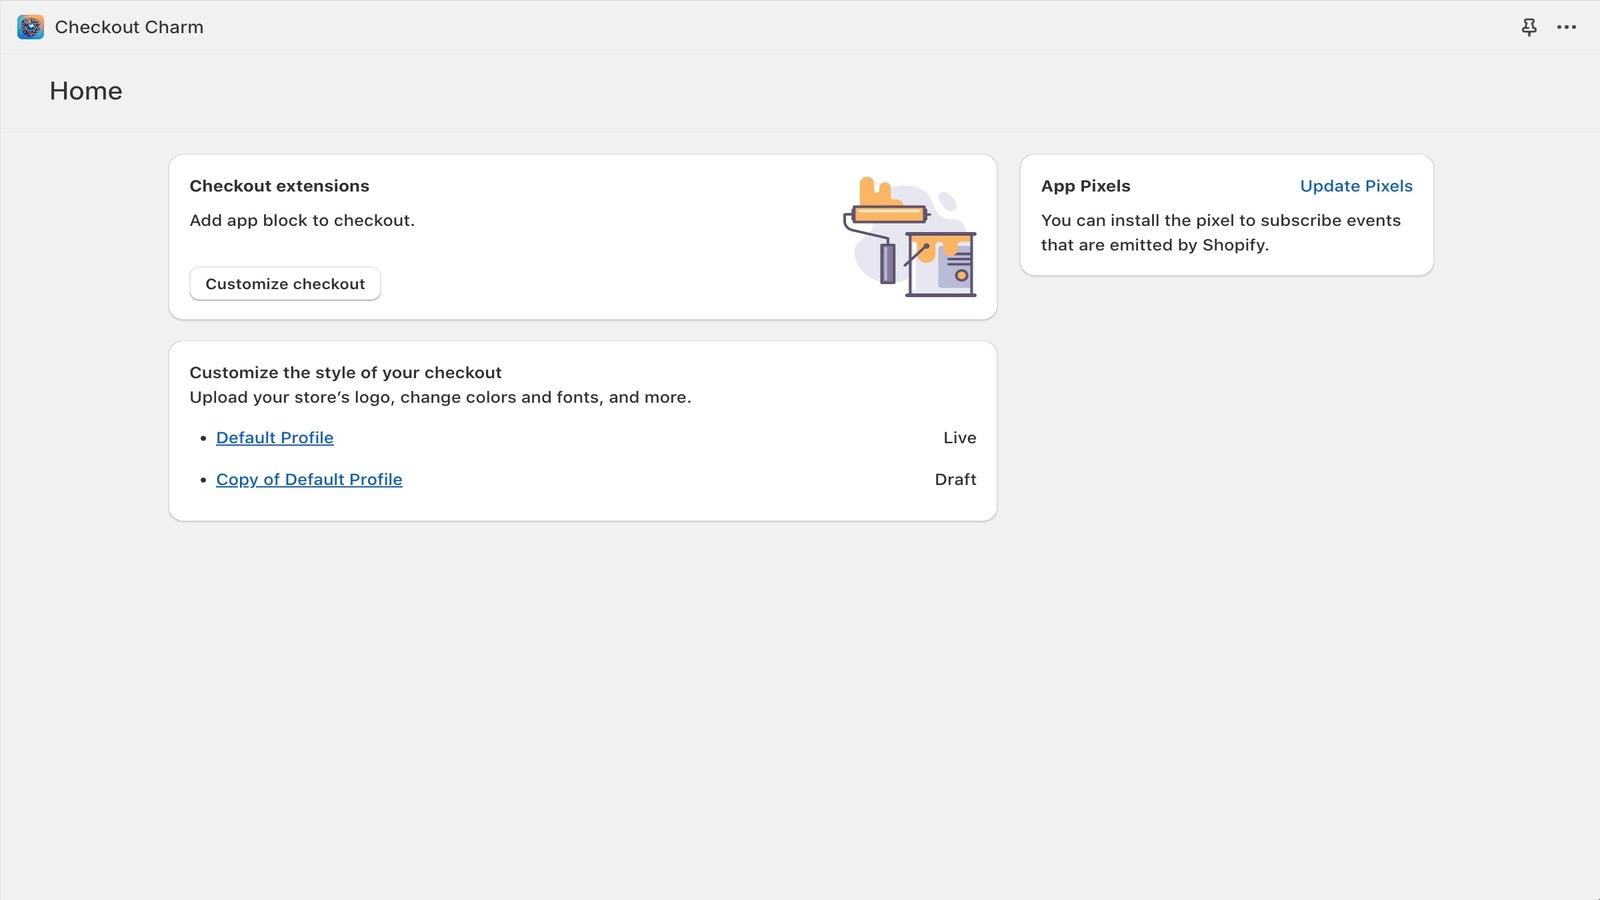The height and width of the screenshot is (900, 1600).
Task: Select the Draft status label
Action: pos(955,479)
